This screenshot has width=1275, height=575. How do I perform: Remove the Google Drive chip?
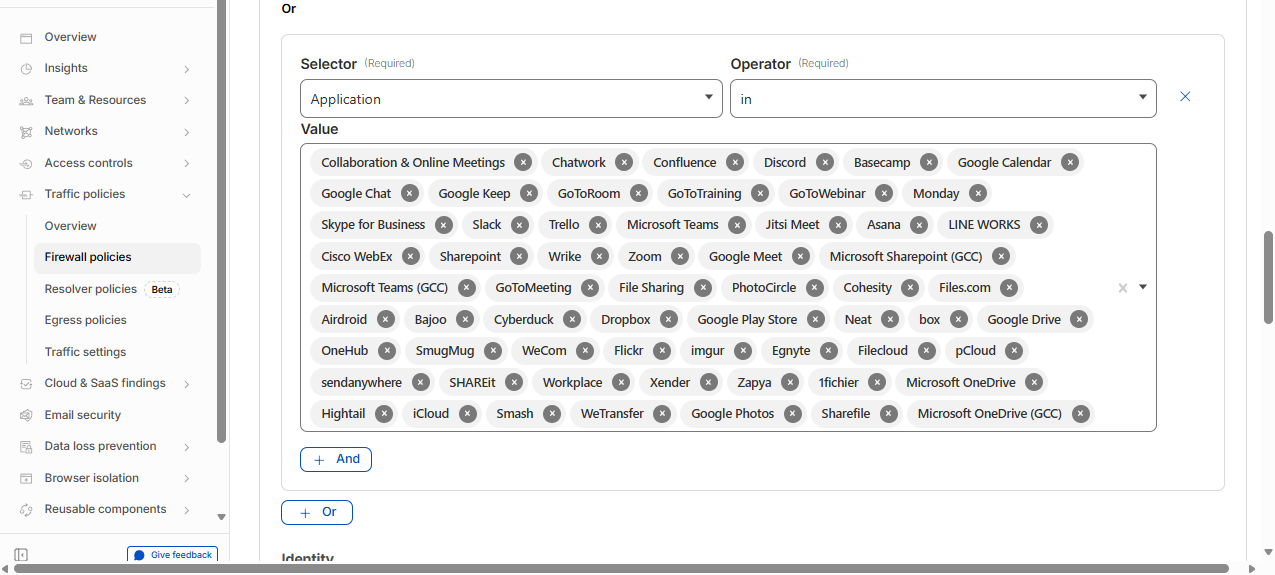coord(1079,319)
